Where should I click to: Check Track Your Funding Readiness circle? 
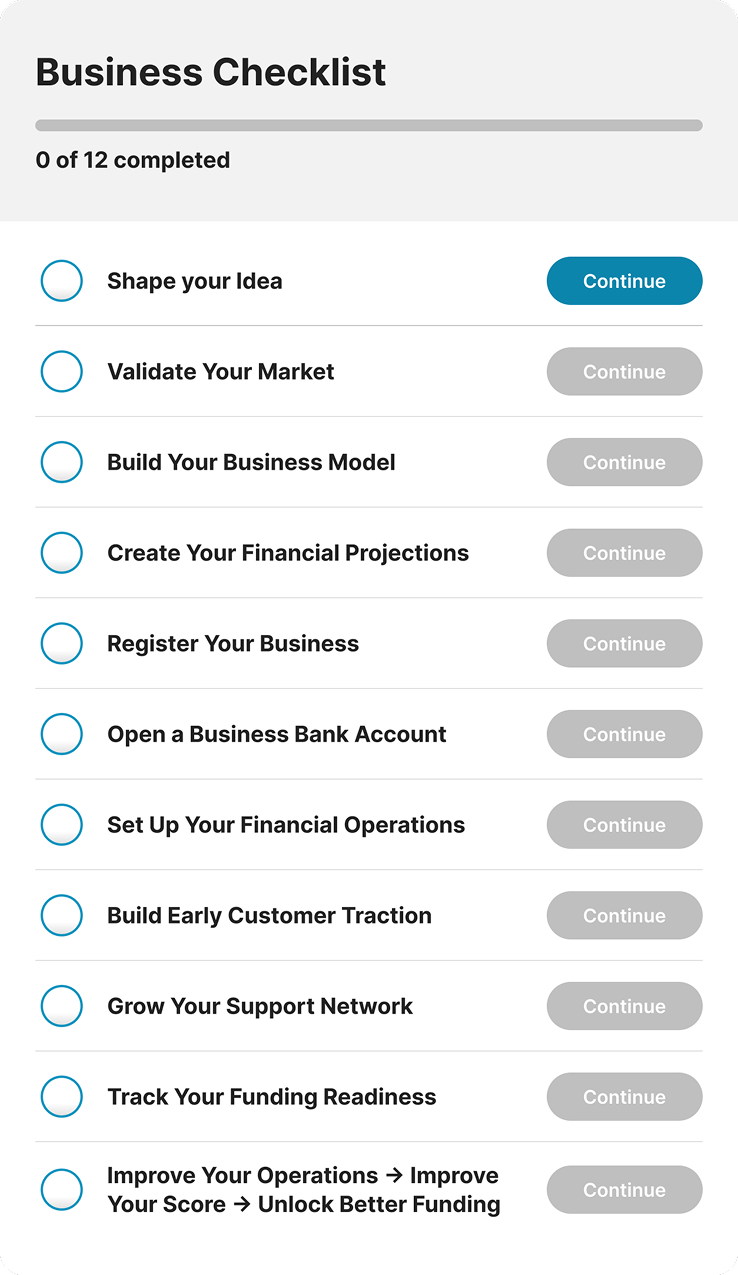coord(62,1097)
